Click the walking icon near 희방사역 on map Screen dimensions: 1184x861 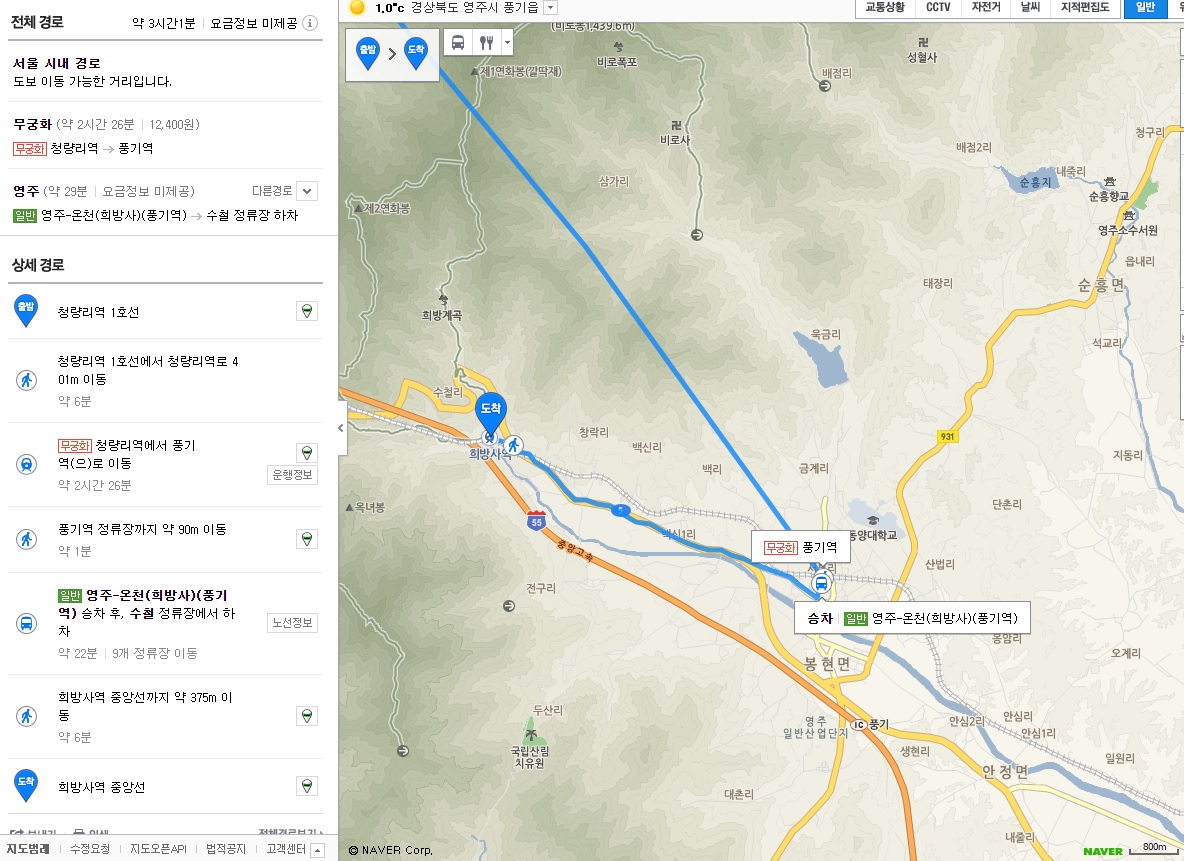(514, 446)
